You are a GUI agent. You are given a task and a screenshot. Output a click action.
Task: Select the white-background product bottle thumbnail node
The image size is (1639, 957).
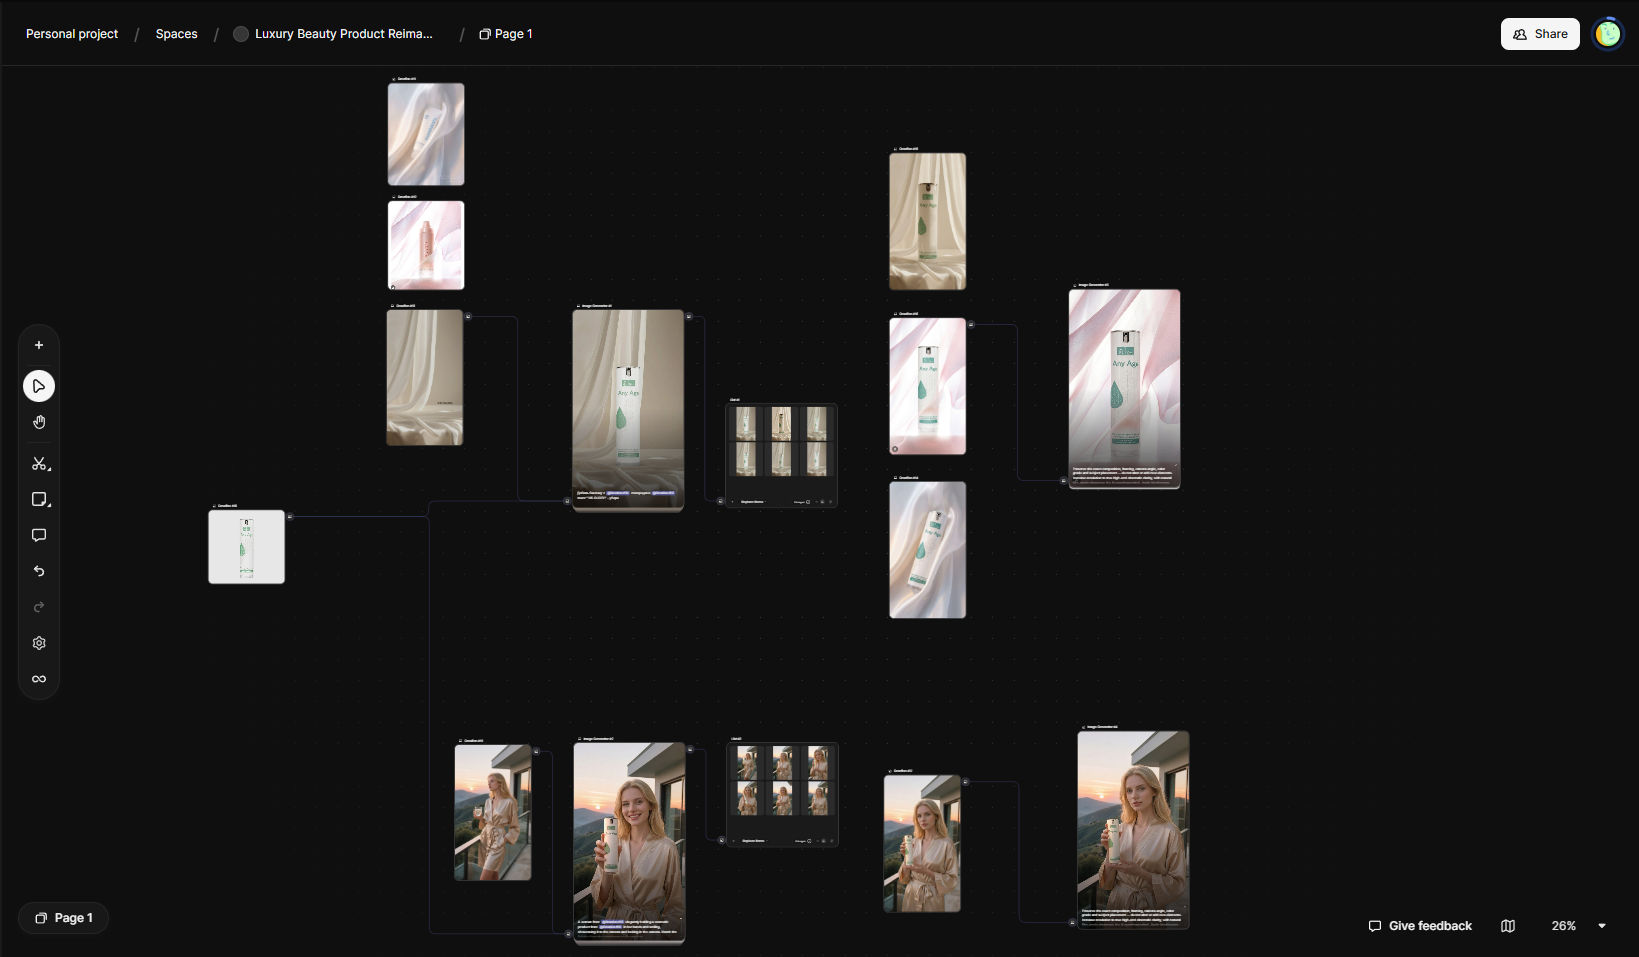coord(246,547)
